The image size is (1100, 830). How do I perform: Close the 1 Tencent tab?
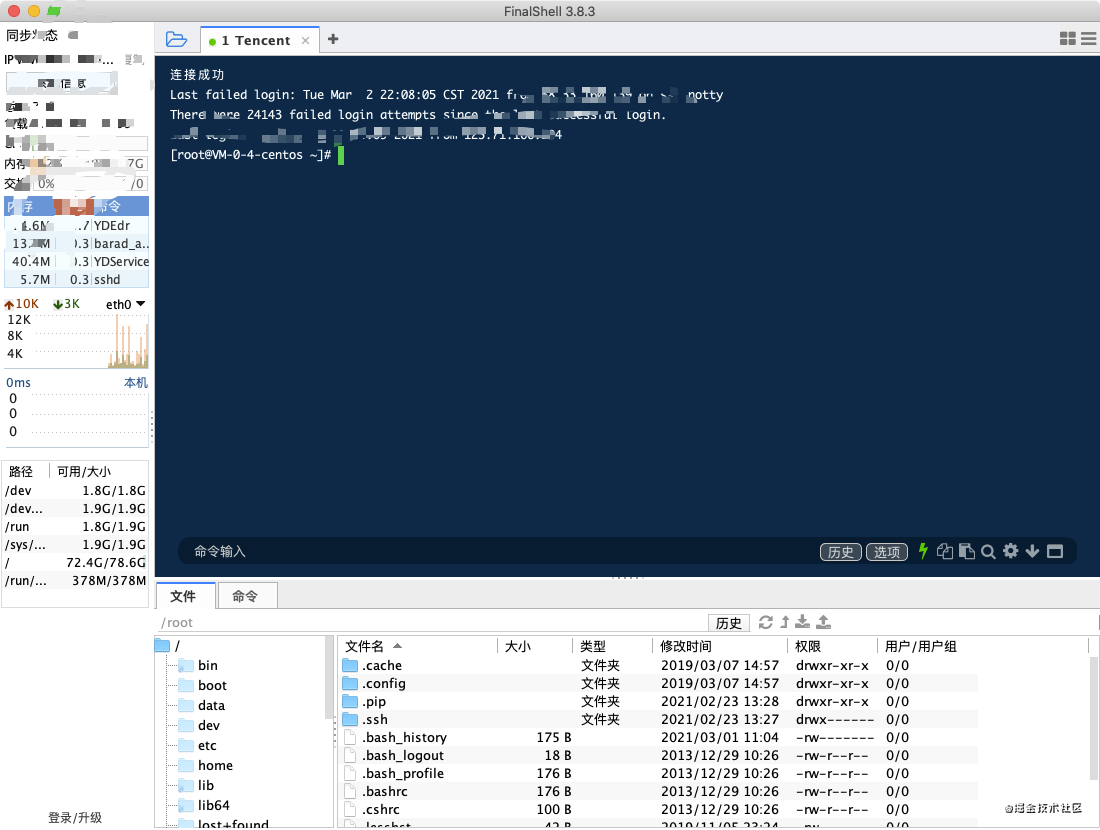(x=305, y=41)
